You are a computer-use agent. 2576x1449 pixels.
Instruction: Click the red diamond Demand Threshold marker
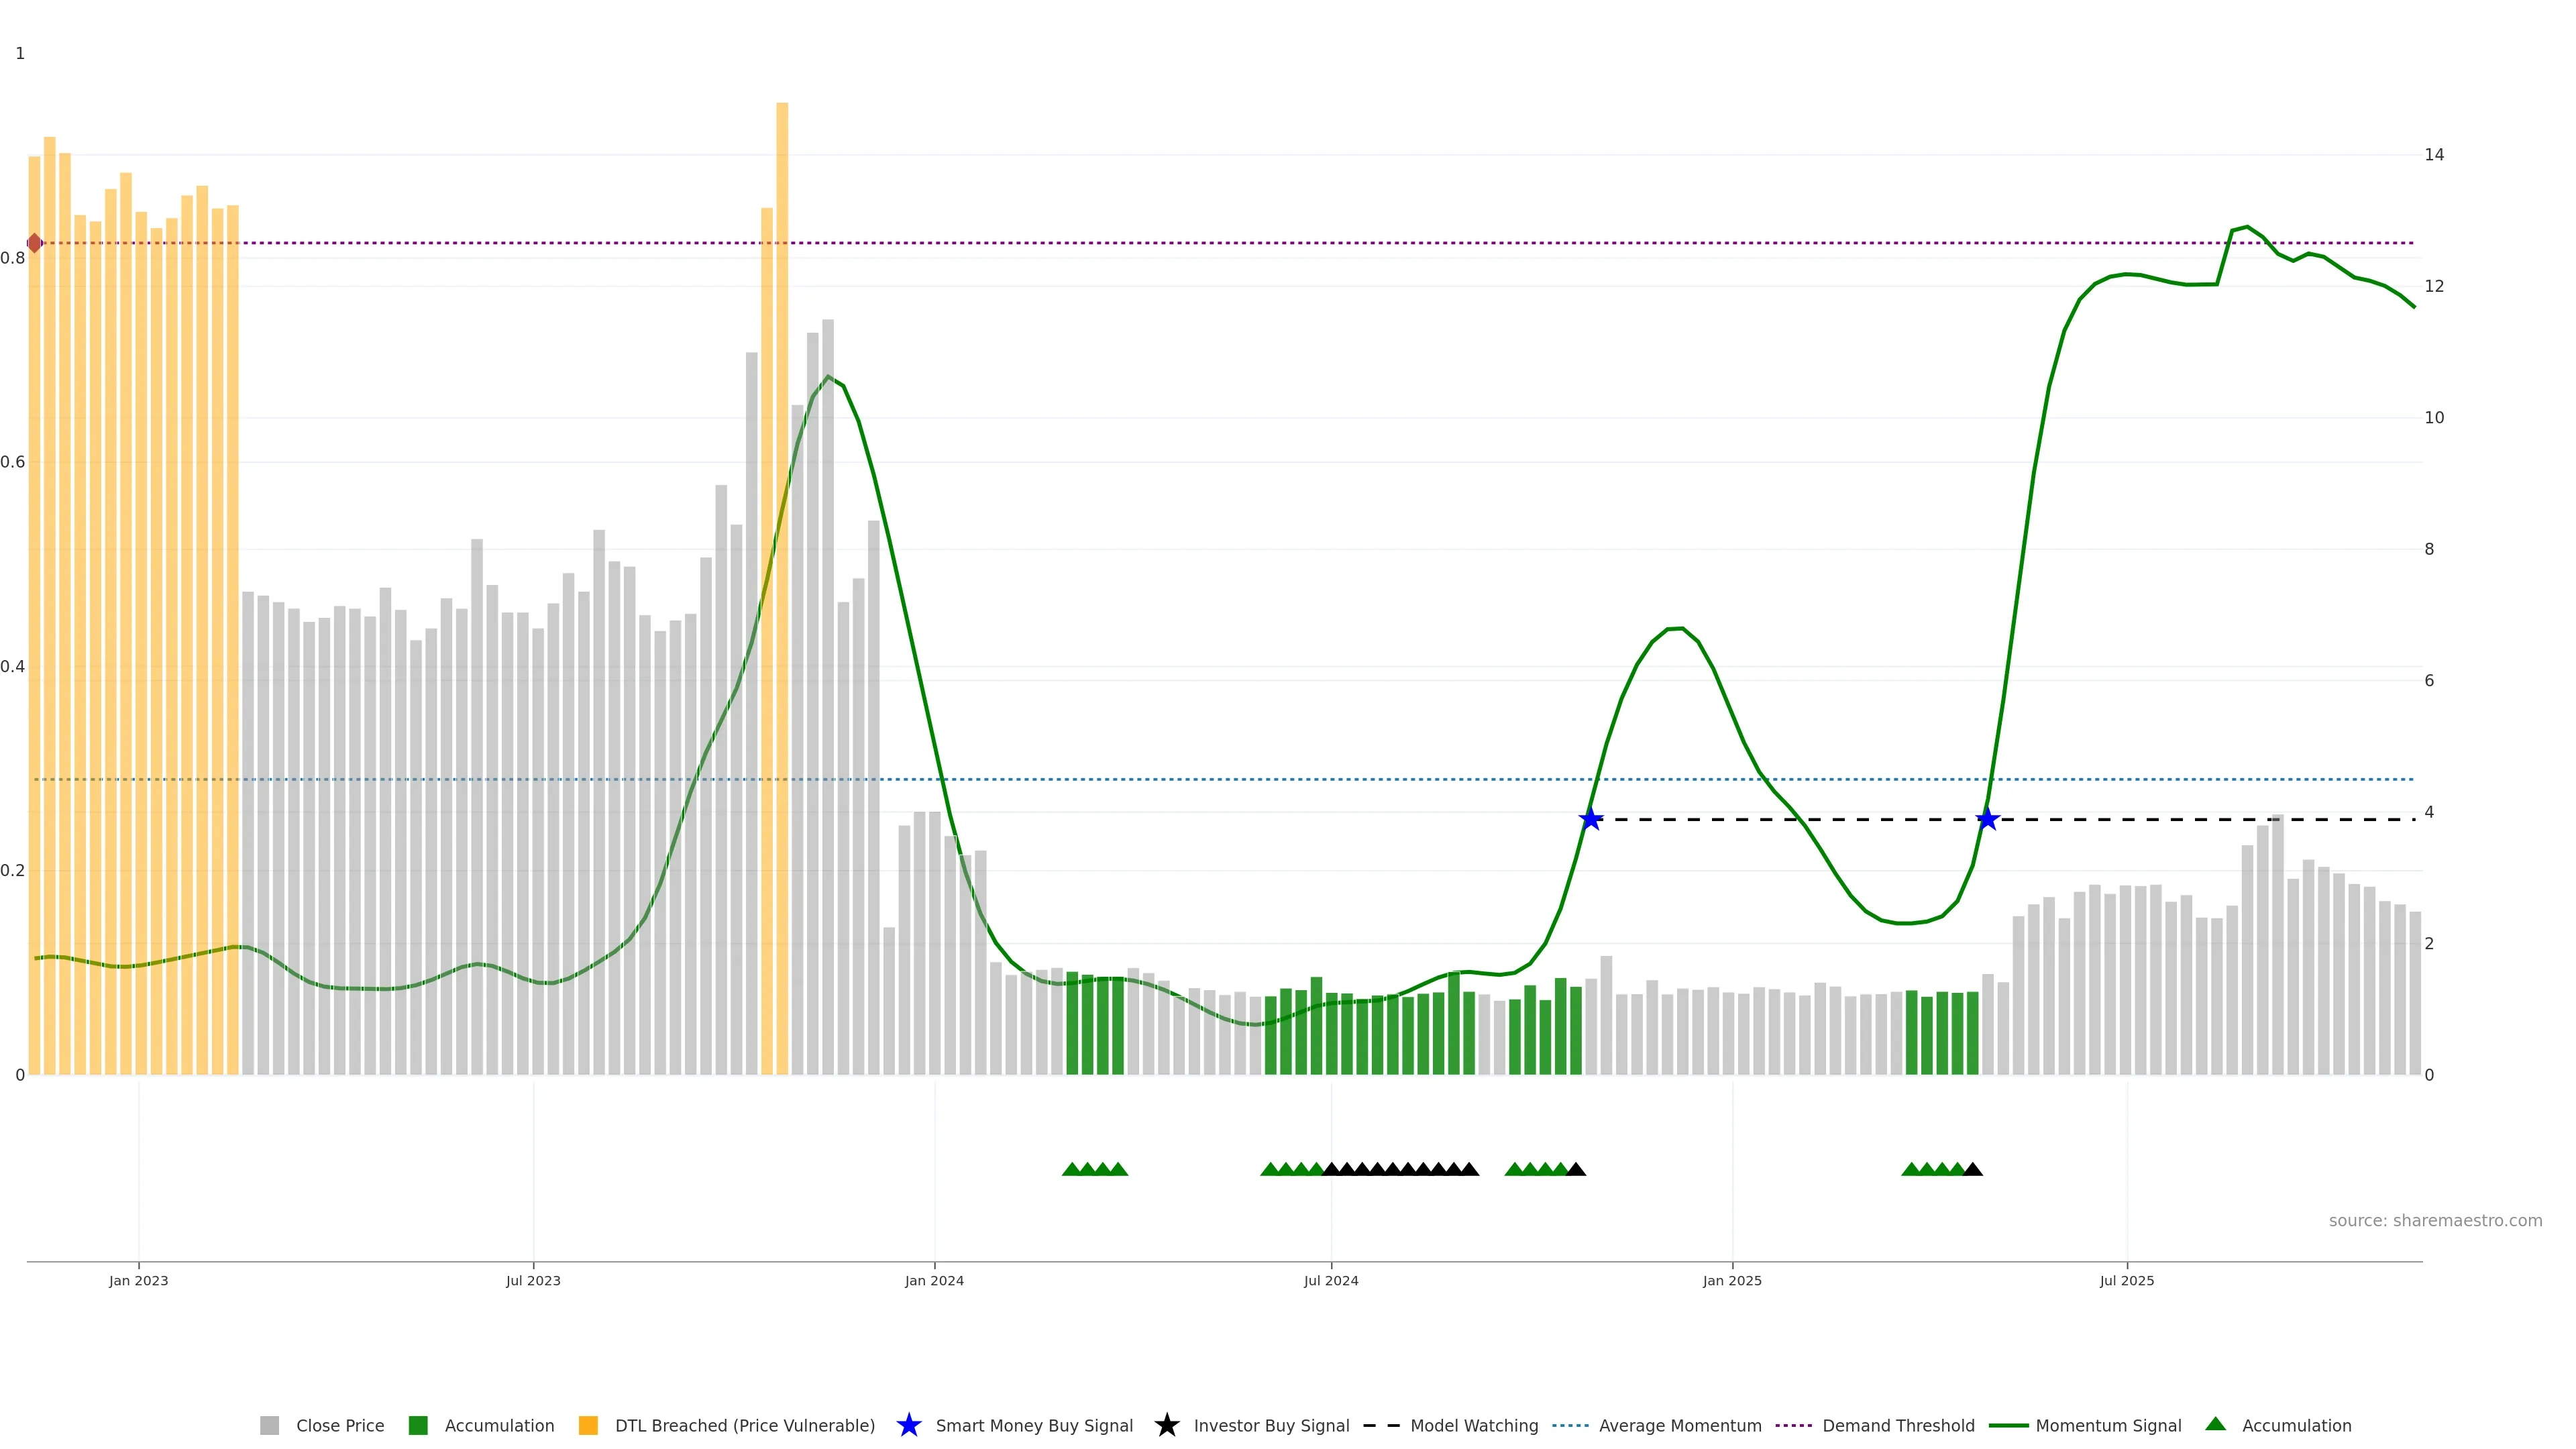[35, 243]
